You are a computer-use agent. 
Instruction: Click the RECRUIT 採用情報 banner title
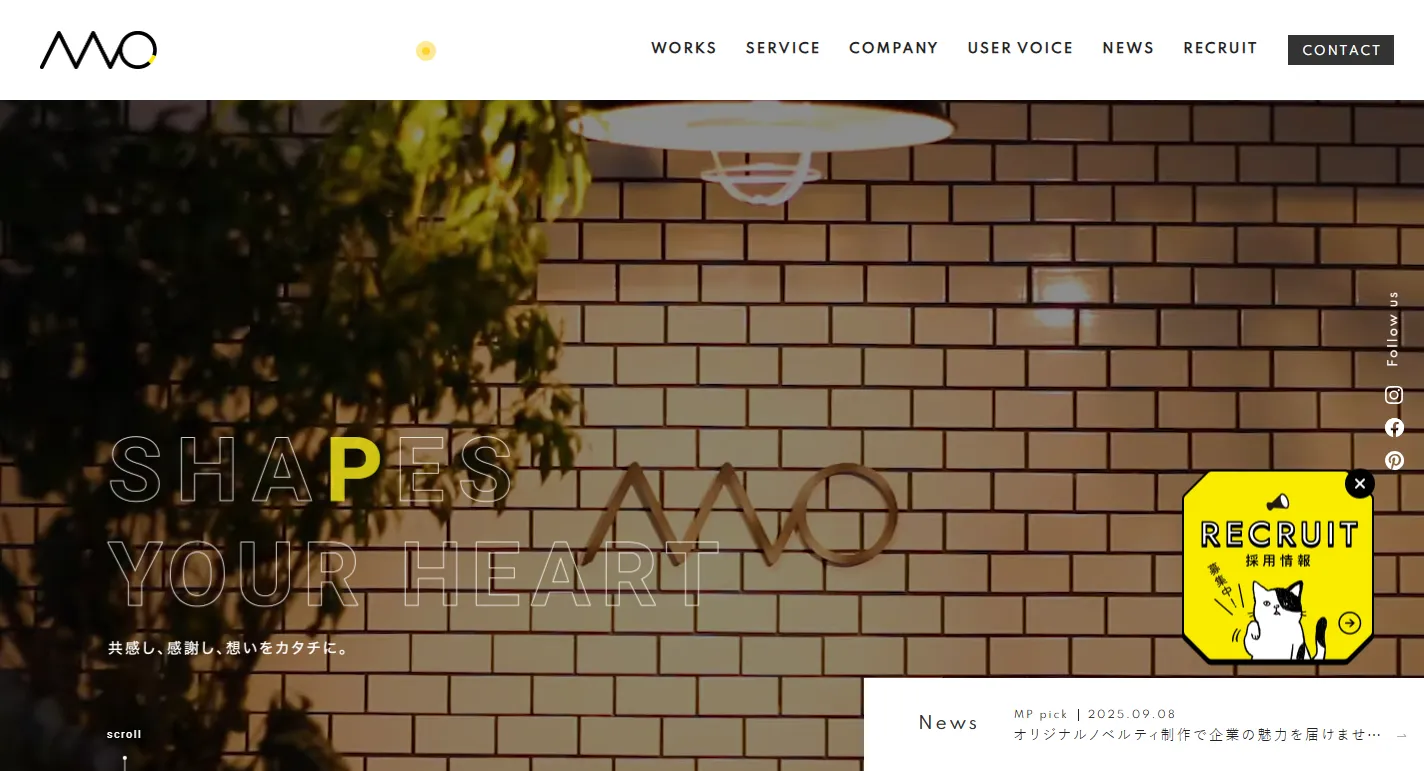[1279, 544]
